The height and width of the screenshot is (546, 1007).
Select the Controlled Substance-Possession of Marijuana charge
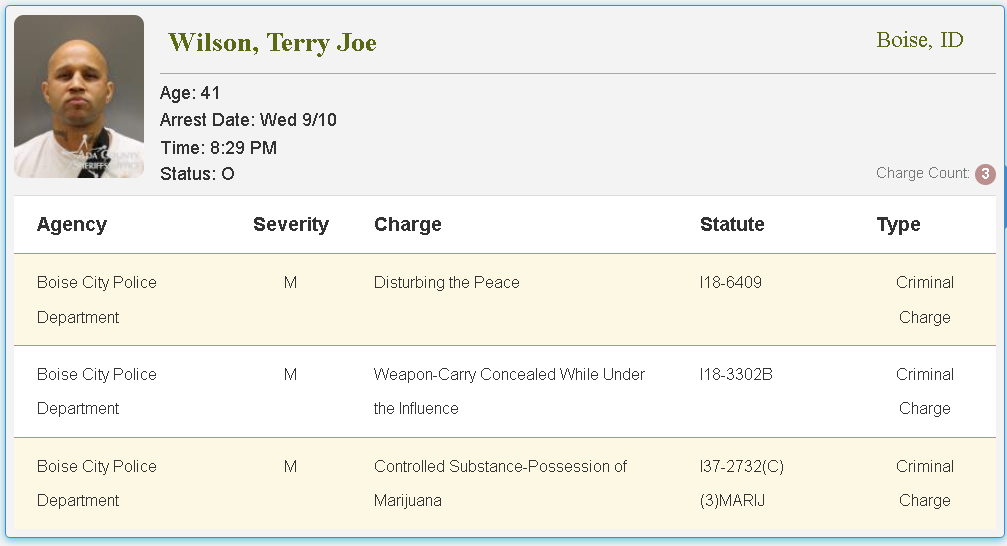(x=500, y=483)
